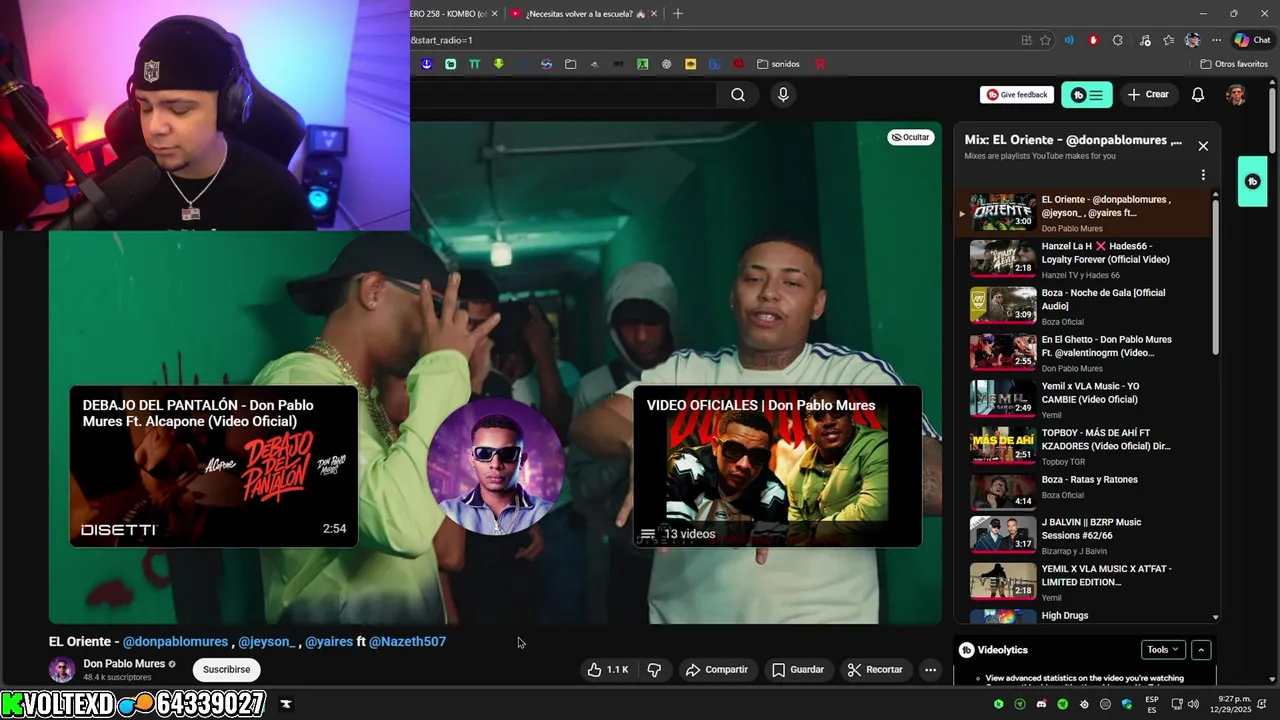
Task: Dislike the video with thumbs-down
Action: tap(654, 670)
